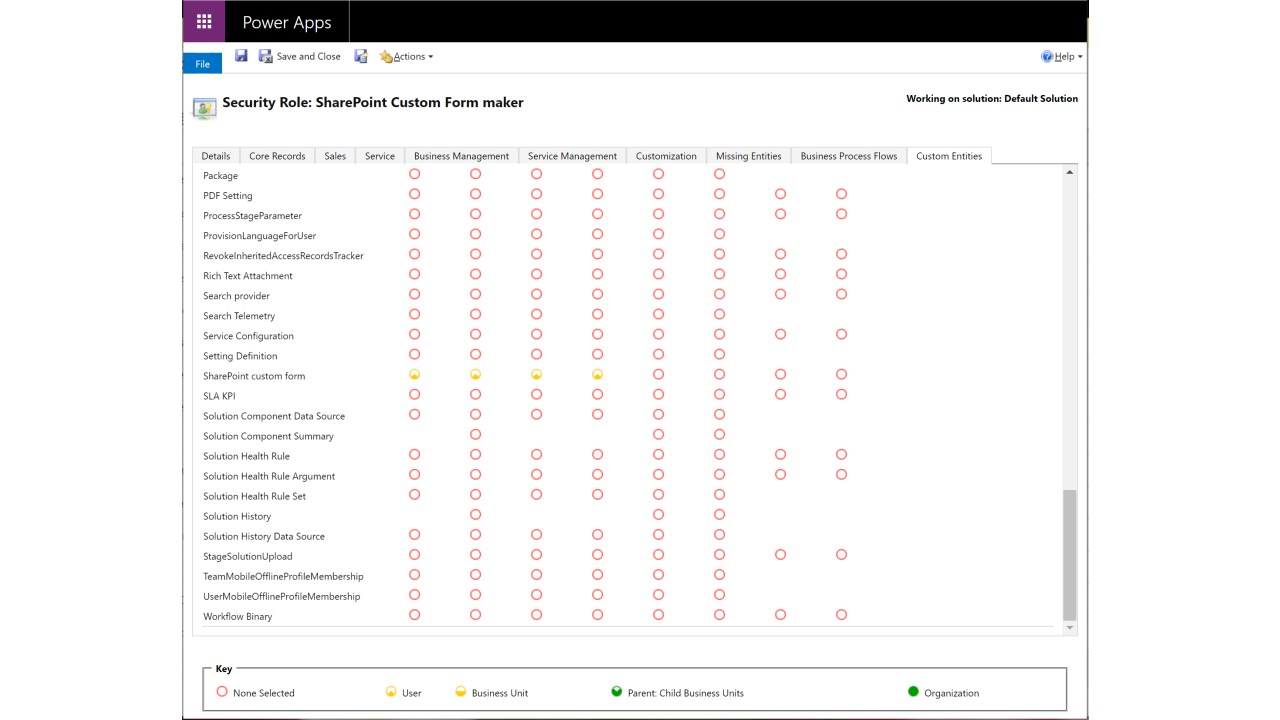The width and height of the screenshot is (1280, 720).
Task: Toggle the only privilege circle on Solution History row's left
Action: click(476, 515)
